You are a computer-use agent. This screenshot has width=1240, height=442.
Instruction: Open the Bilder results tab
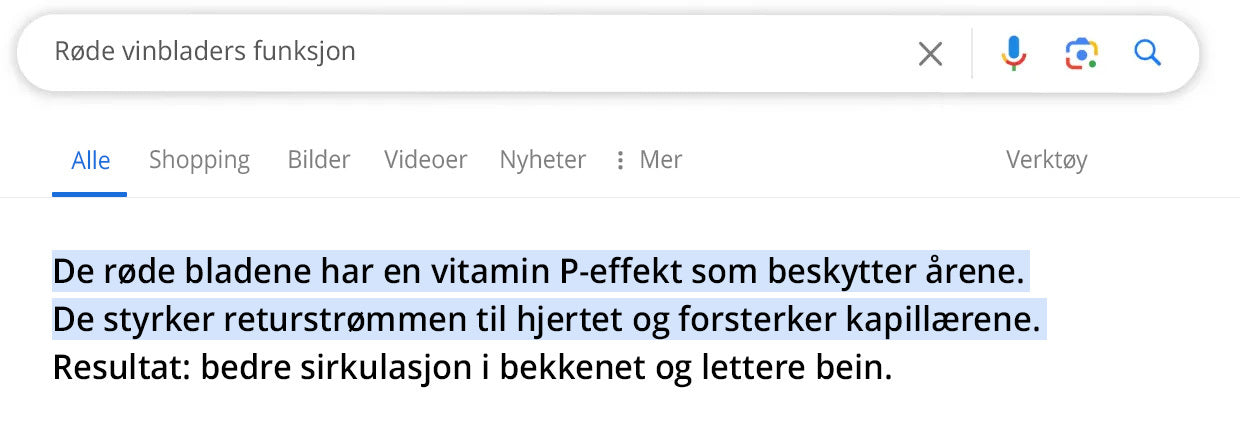click(319, 160)
